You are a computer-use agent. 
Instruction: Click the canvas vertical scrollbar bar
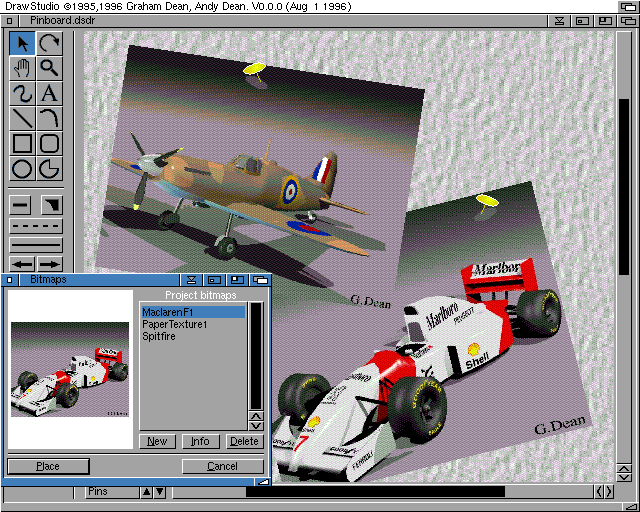pos(624,187)
